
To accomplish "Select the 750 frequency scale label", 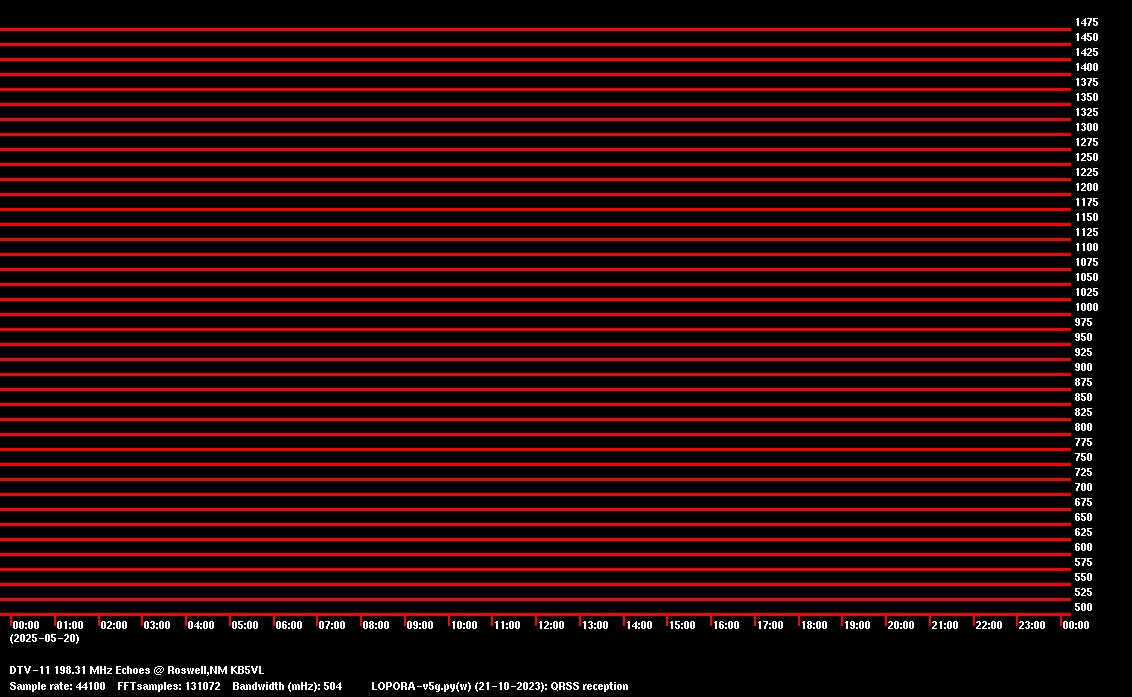I will click(1083, 457).
